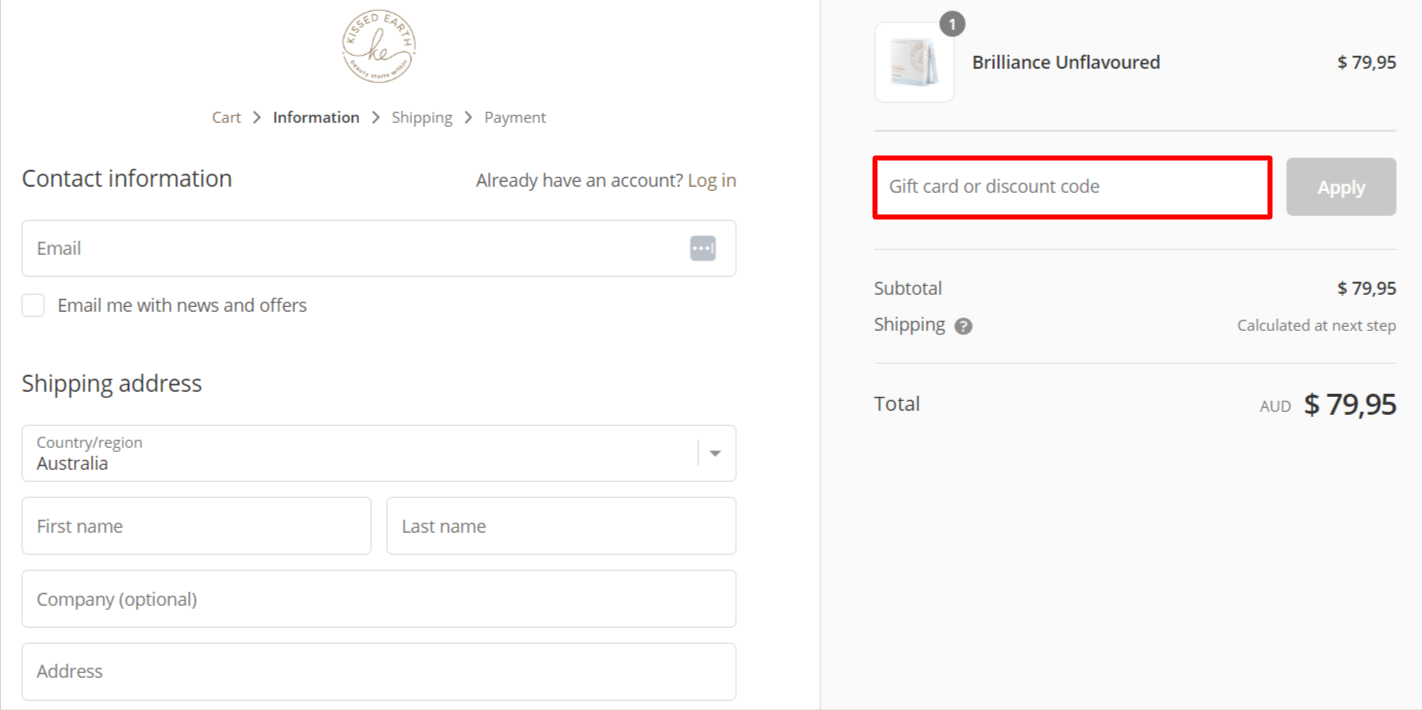The height and width of the screenshot is (710, 1422).
Task: Focus the Gift card or discount code field
Action: click(x=1072, y=187)
